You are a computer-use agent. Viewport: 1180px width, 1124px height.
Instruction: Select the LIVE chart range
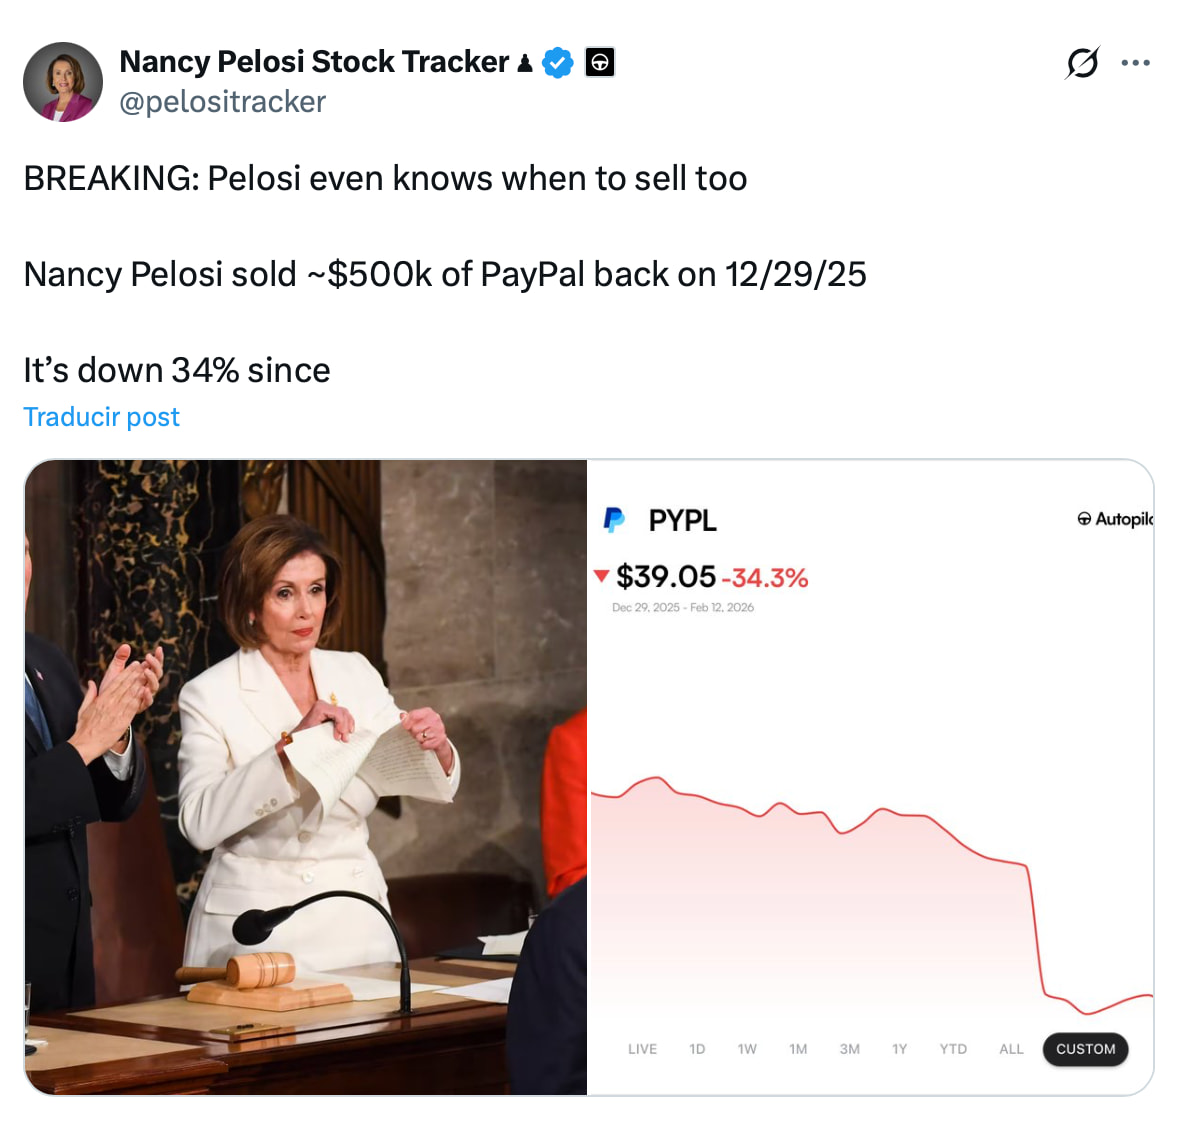pyautogui.click(x=642, y=1049)
